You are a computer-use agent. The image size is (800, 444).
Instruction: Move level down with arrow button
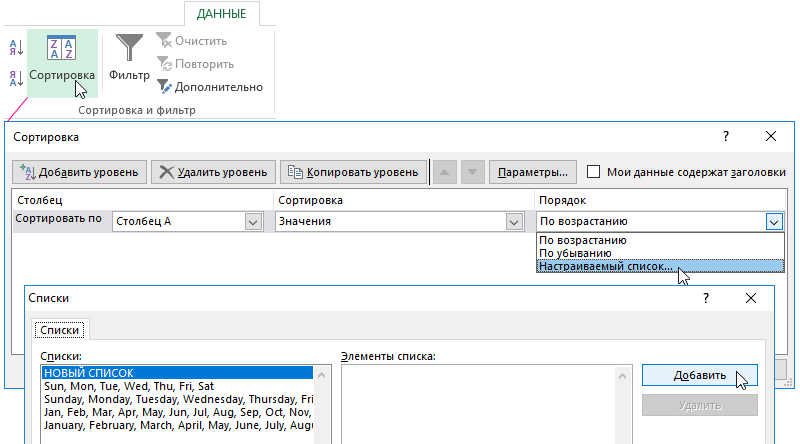tap(472, 172)
